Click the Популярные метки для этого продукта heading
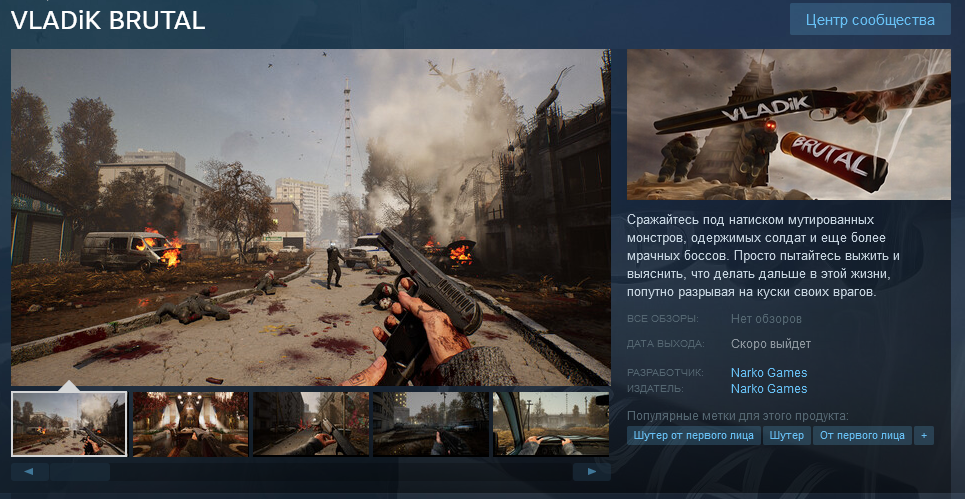965x499 pixels. tap(738, 415)
